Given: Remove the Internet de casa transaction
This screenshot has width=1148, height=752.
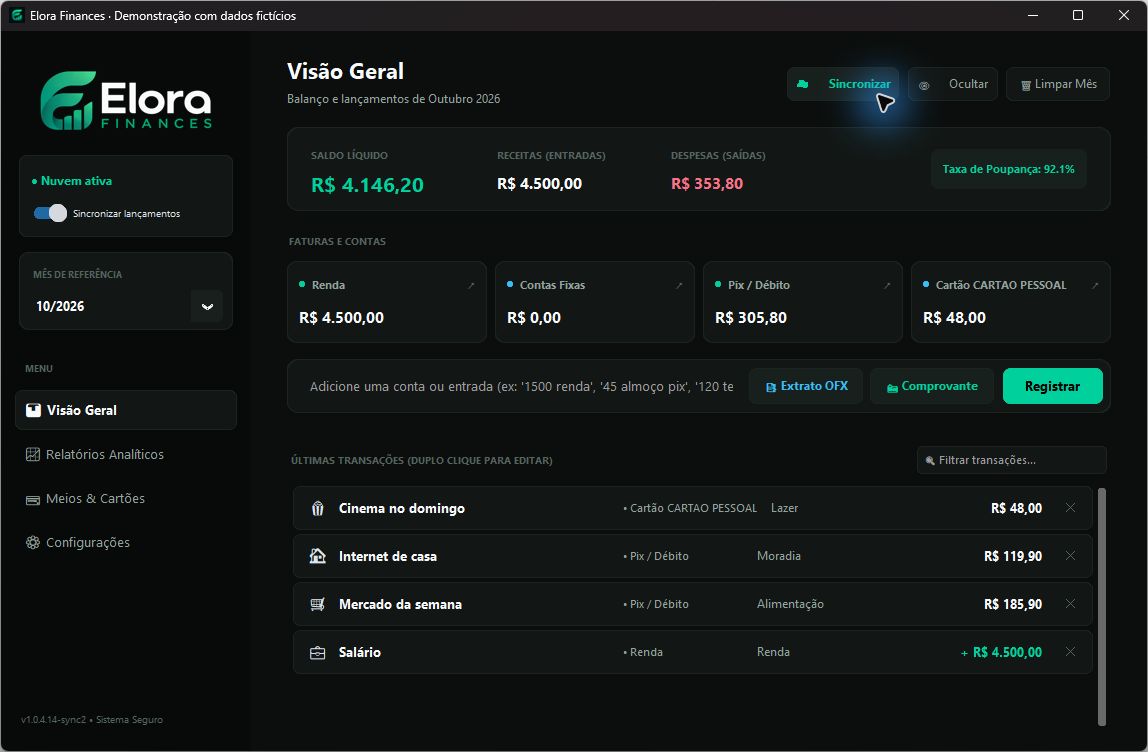Looking at the screenshot, I should (x=1070, y=556).
